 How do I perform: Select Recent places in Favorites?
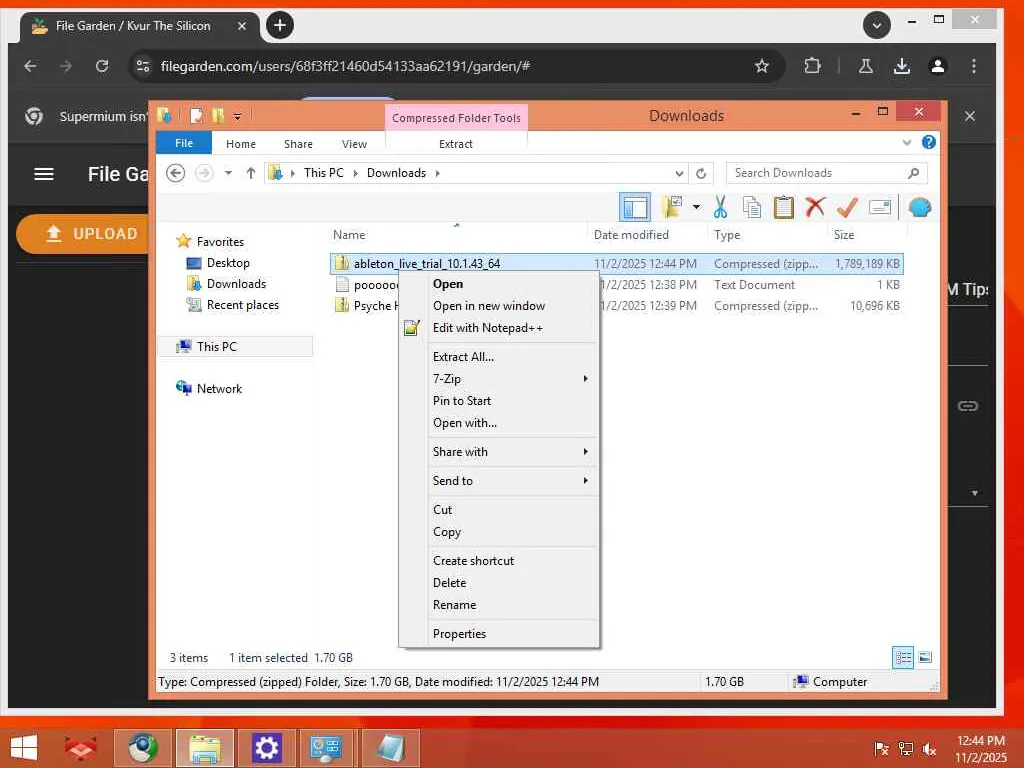[x=242, y=304]
